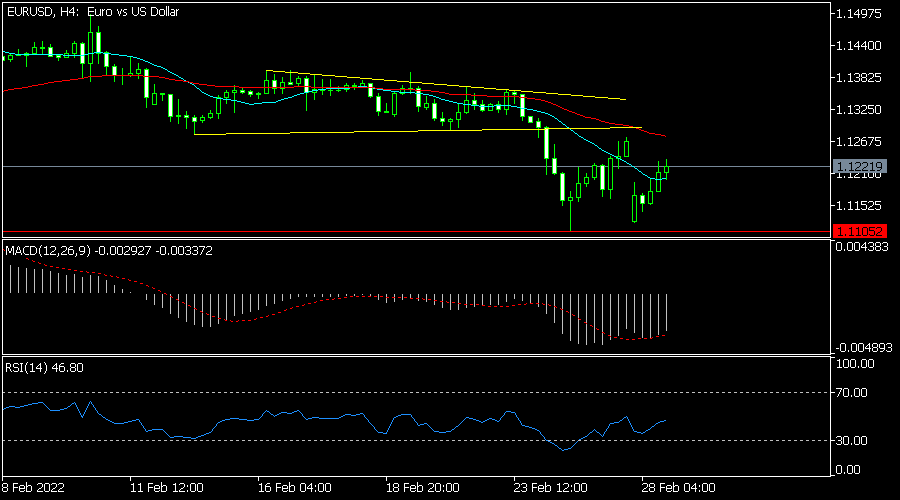
Task: Click the 1.14975 price scale value
Action: click(859, 14)
